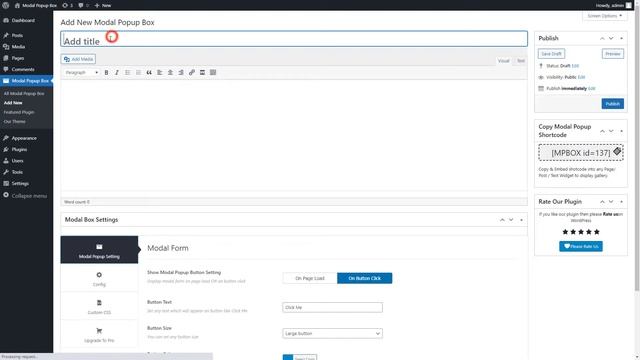This screenshot has height=360, width=640.
Task: Open All Modal Popup Box submenu
Action: [24, 93]
